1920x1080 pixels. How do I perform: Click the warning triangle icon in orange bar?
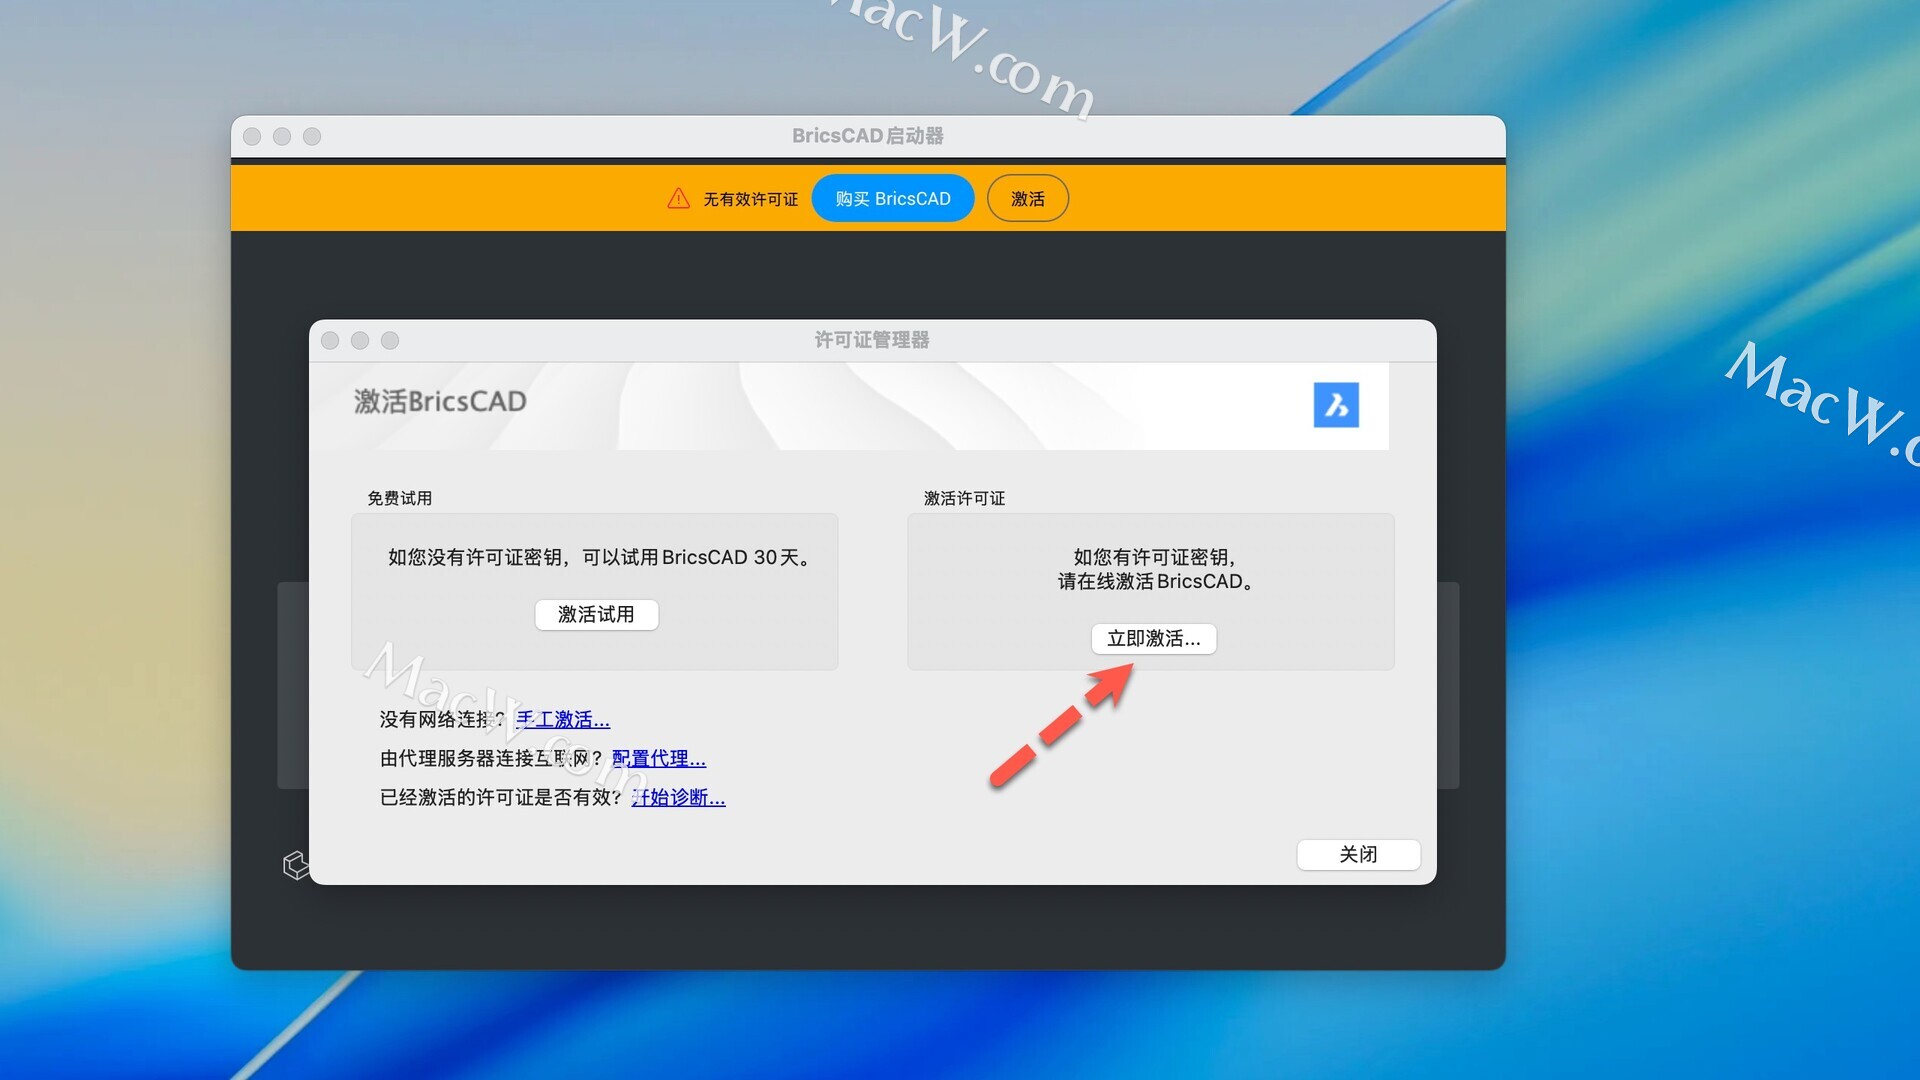(x=678, y=198)
